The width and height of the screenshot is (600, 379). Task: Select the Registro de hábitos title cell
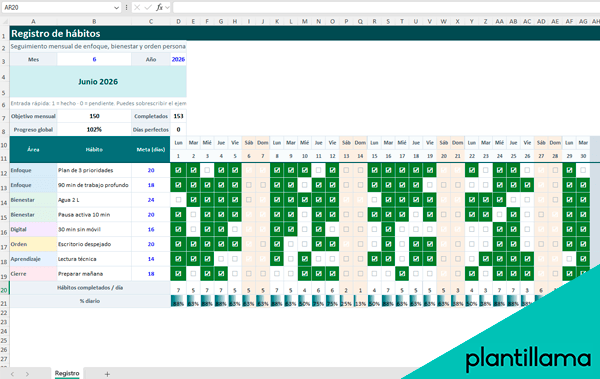pos(305,34)
